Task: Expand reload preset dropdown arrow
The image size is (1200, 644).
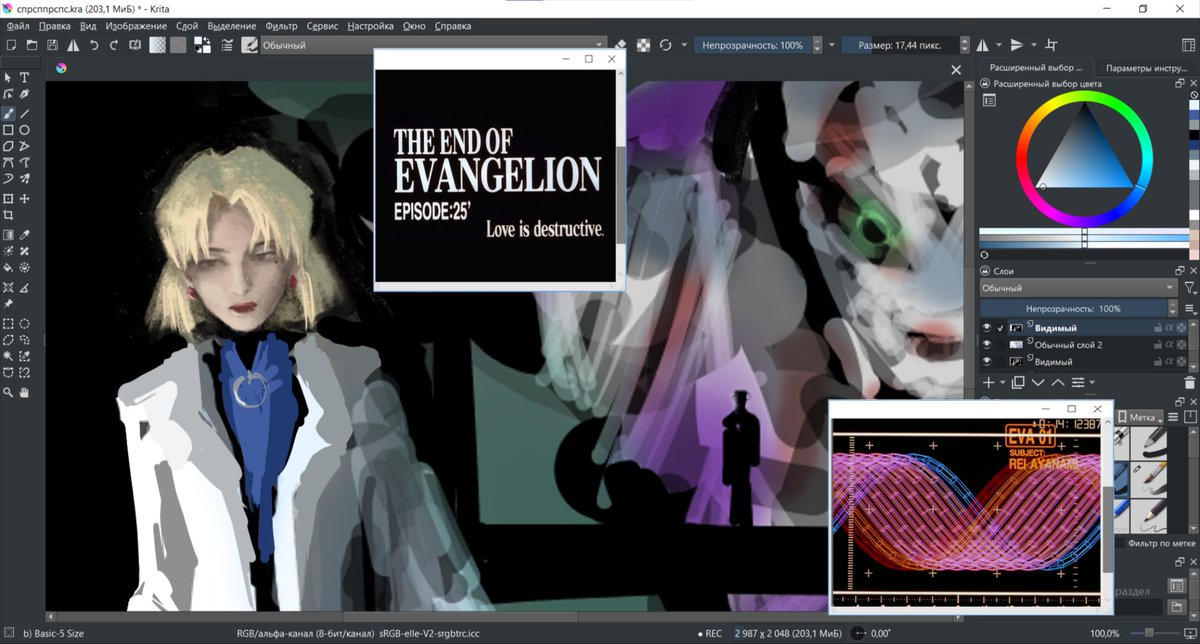Action: (684, 45)
